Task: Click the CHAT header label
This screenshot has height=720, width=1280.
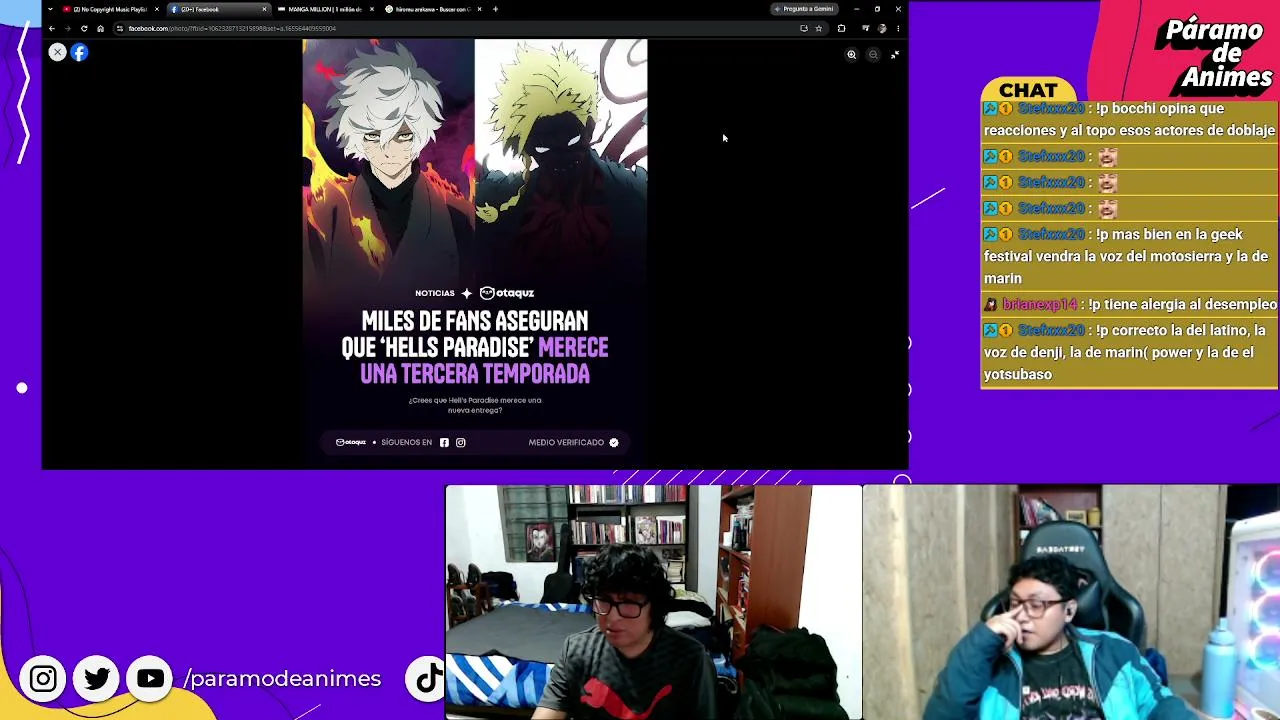Action: tap(1028, 91)
